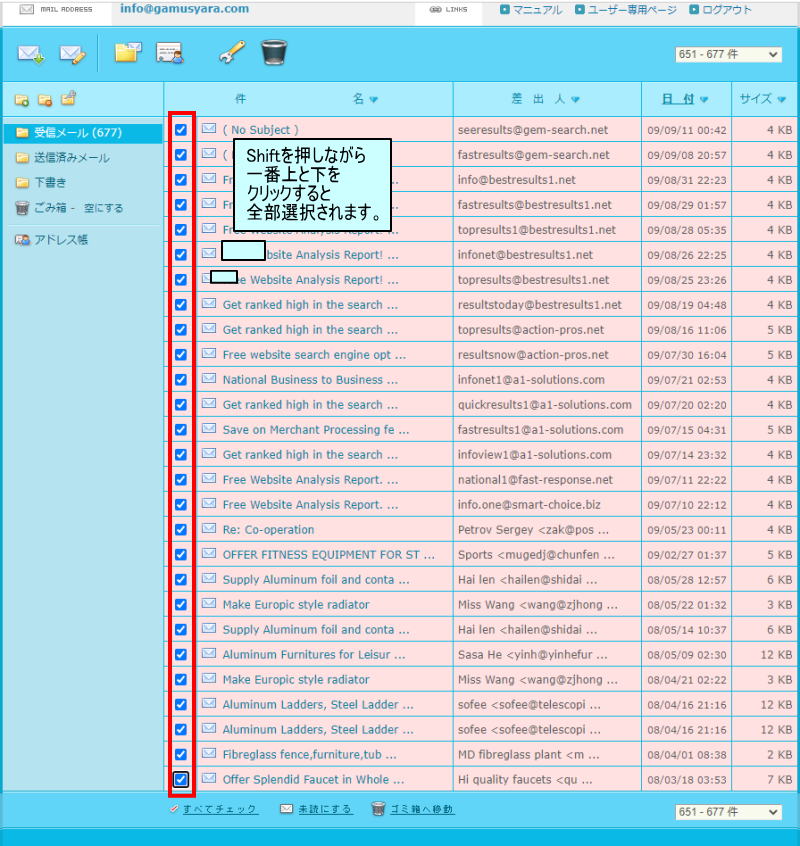Toggle checkbox for 'OFFER FITNESS EQUIPMENT' email
Screen dimensions: 800x846
(x=181, y=554)
